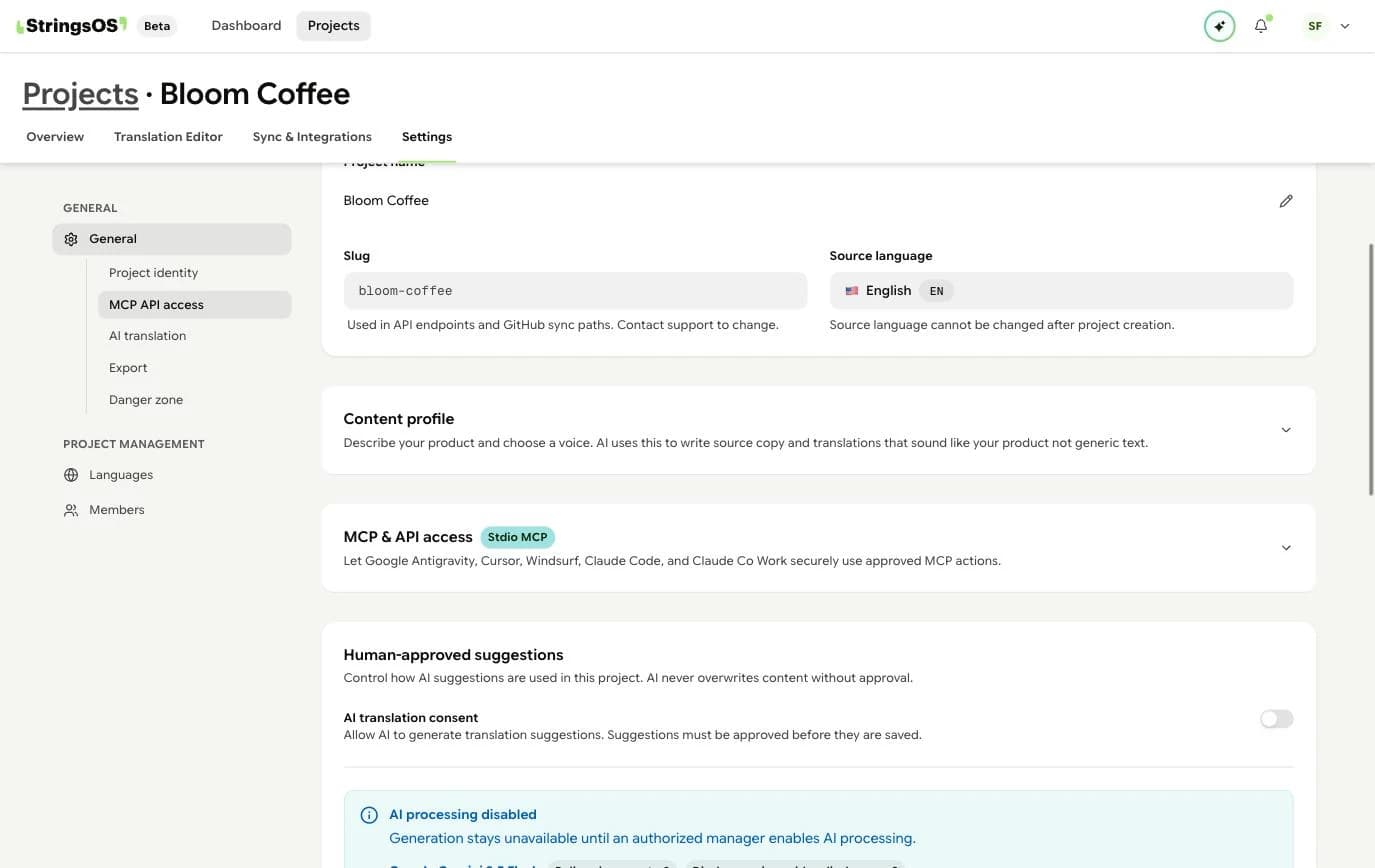1375x868 pixels.
Task: Toggle the AI translation consent switch
Action: coord(1277,719)
